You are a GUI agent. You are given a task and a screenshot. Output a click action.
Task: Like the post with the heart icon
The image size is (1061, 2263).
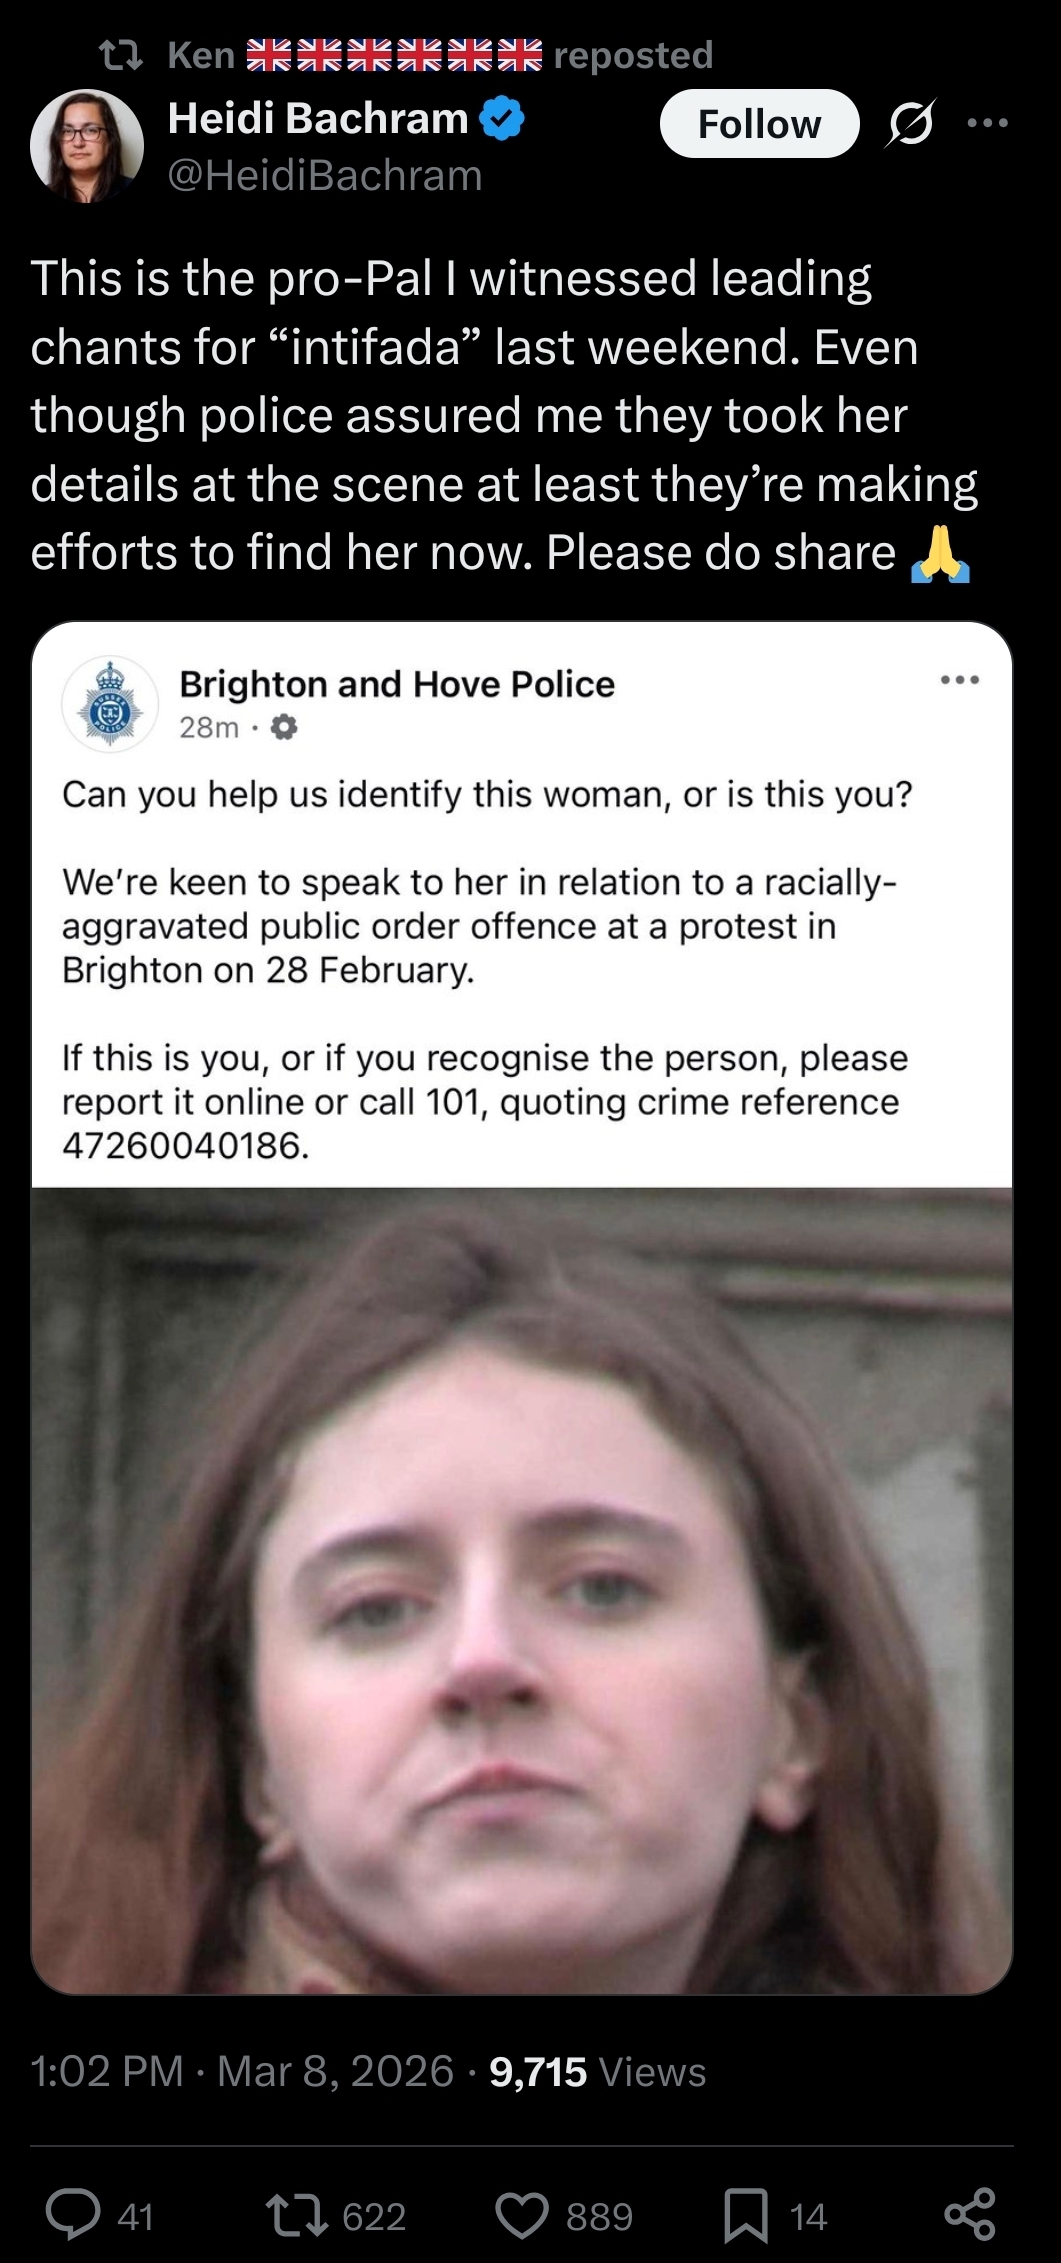[x=522, y=2214]
